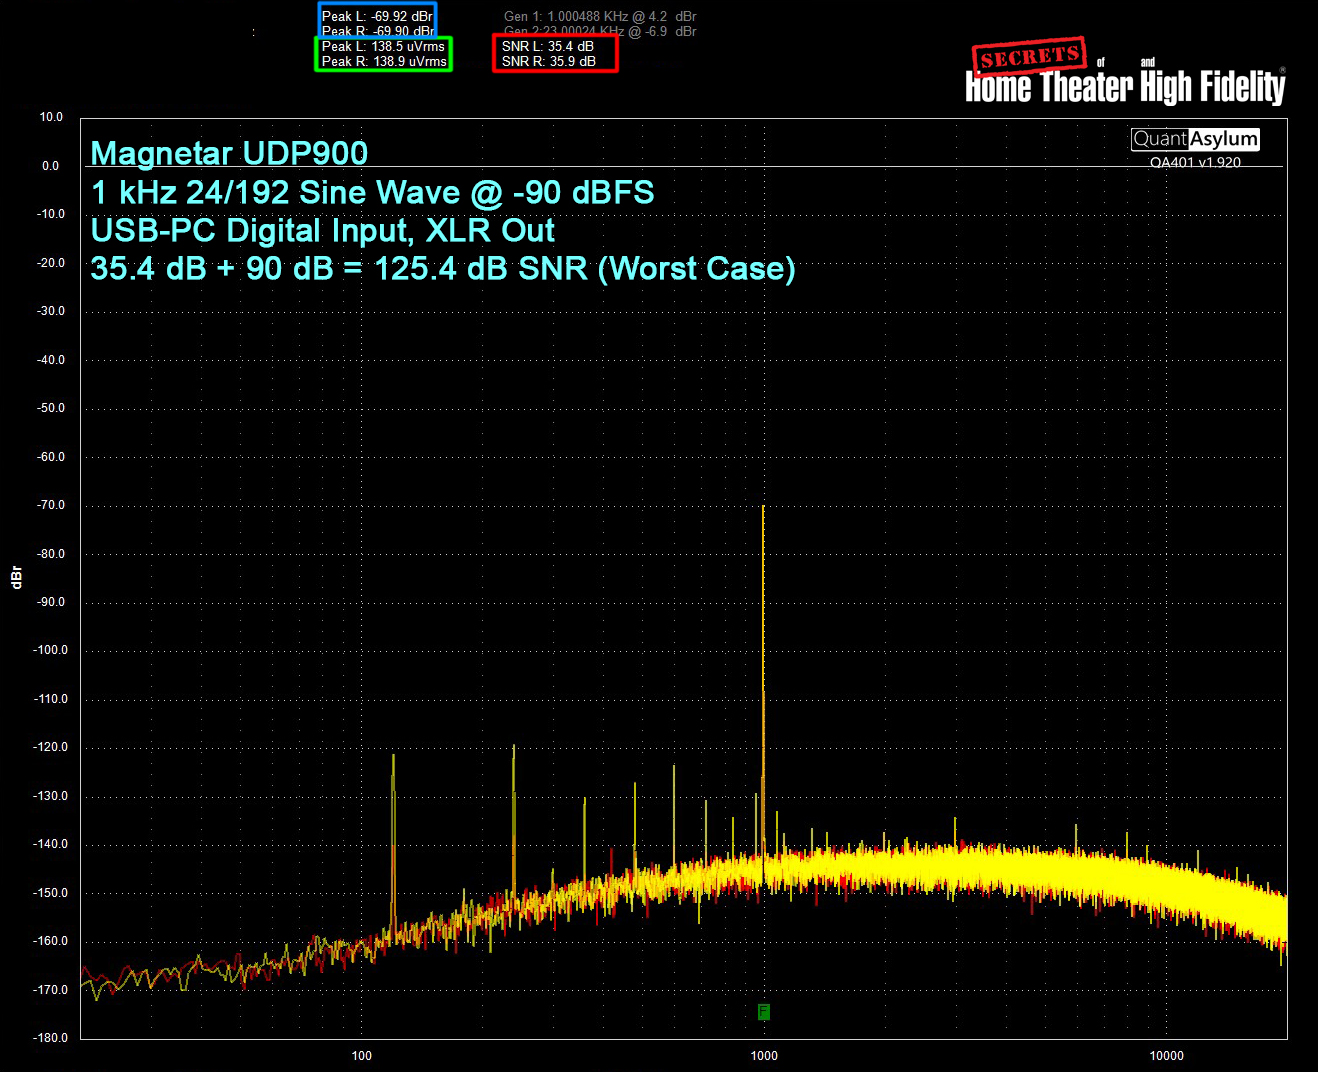This screenshot has width=1318, height=1072.
Task: Click the Magnetar UDP900 title text
Action: (229, 153)
